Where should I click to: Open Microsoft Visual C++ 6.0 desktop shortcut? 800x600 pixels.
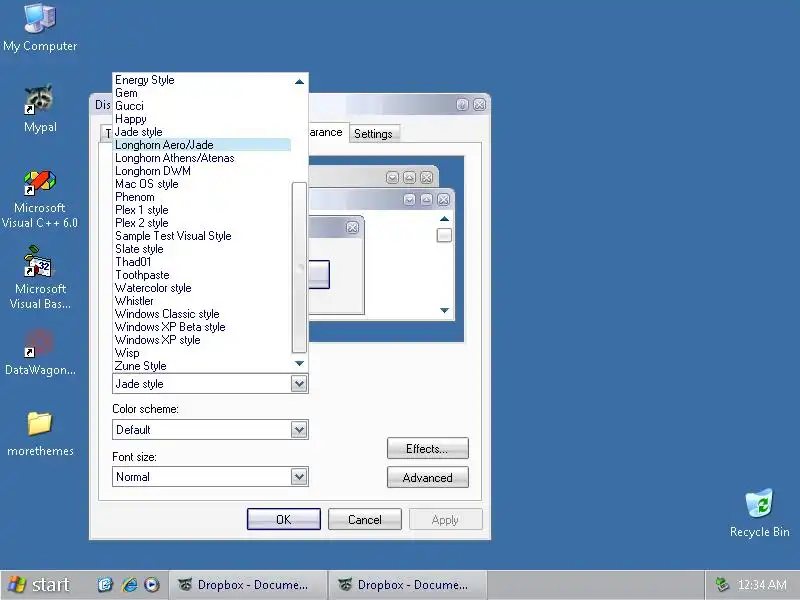click(40, 199)
